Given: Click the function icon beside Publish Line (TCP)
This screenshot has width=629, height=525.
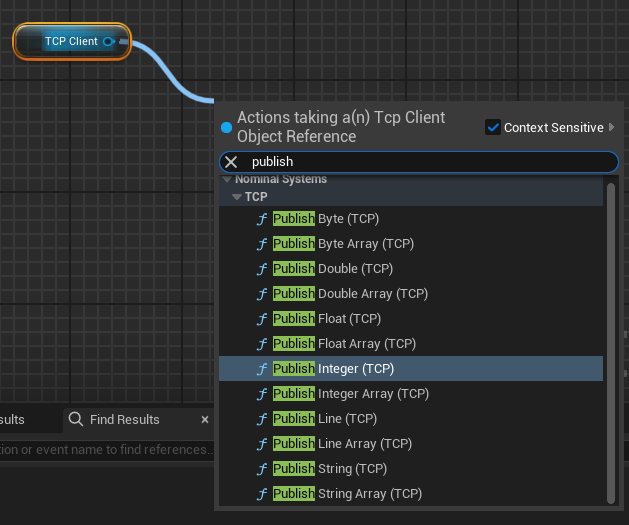Looking at the screenshot, I should (x=262, y=419).
